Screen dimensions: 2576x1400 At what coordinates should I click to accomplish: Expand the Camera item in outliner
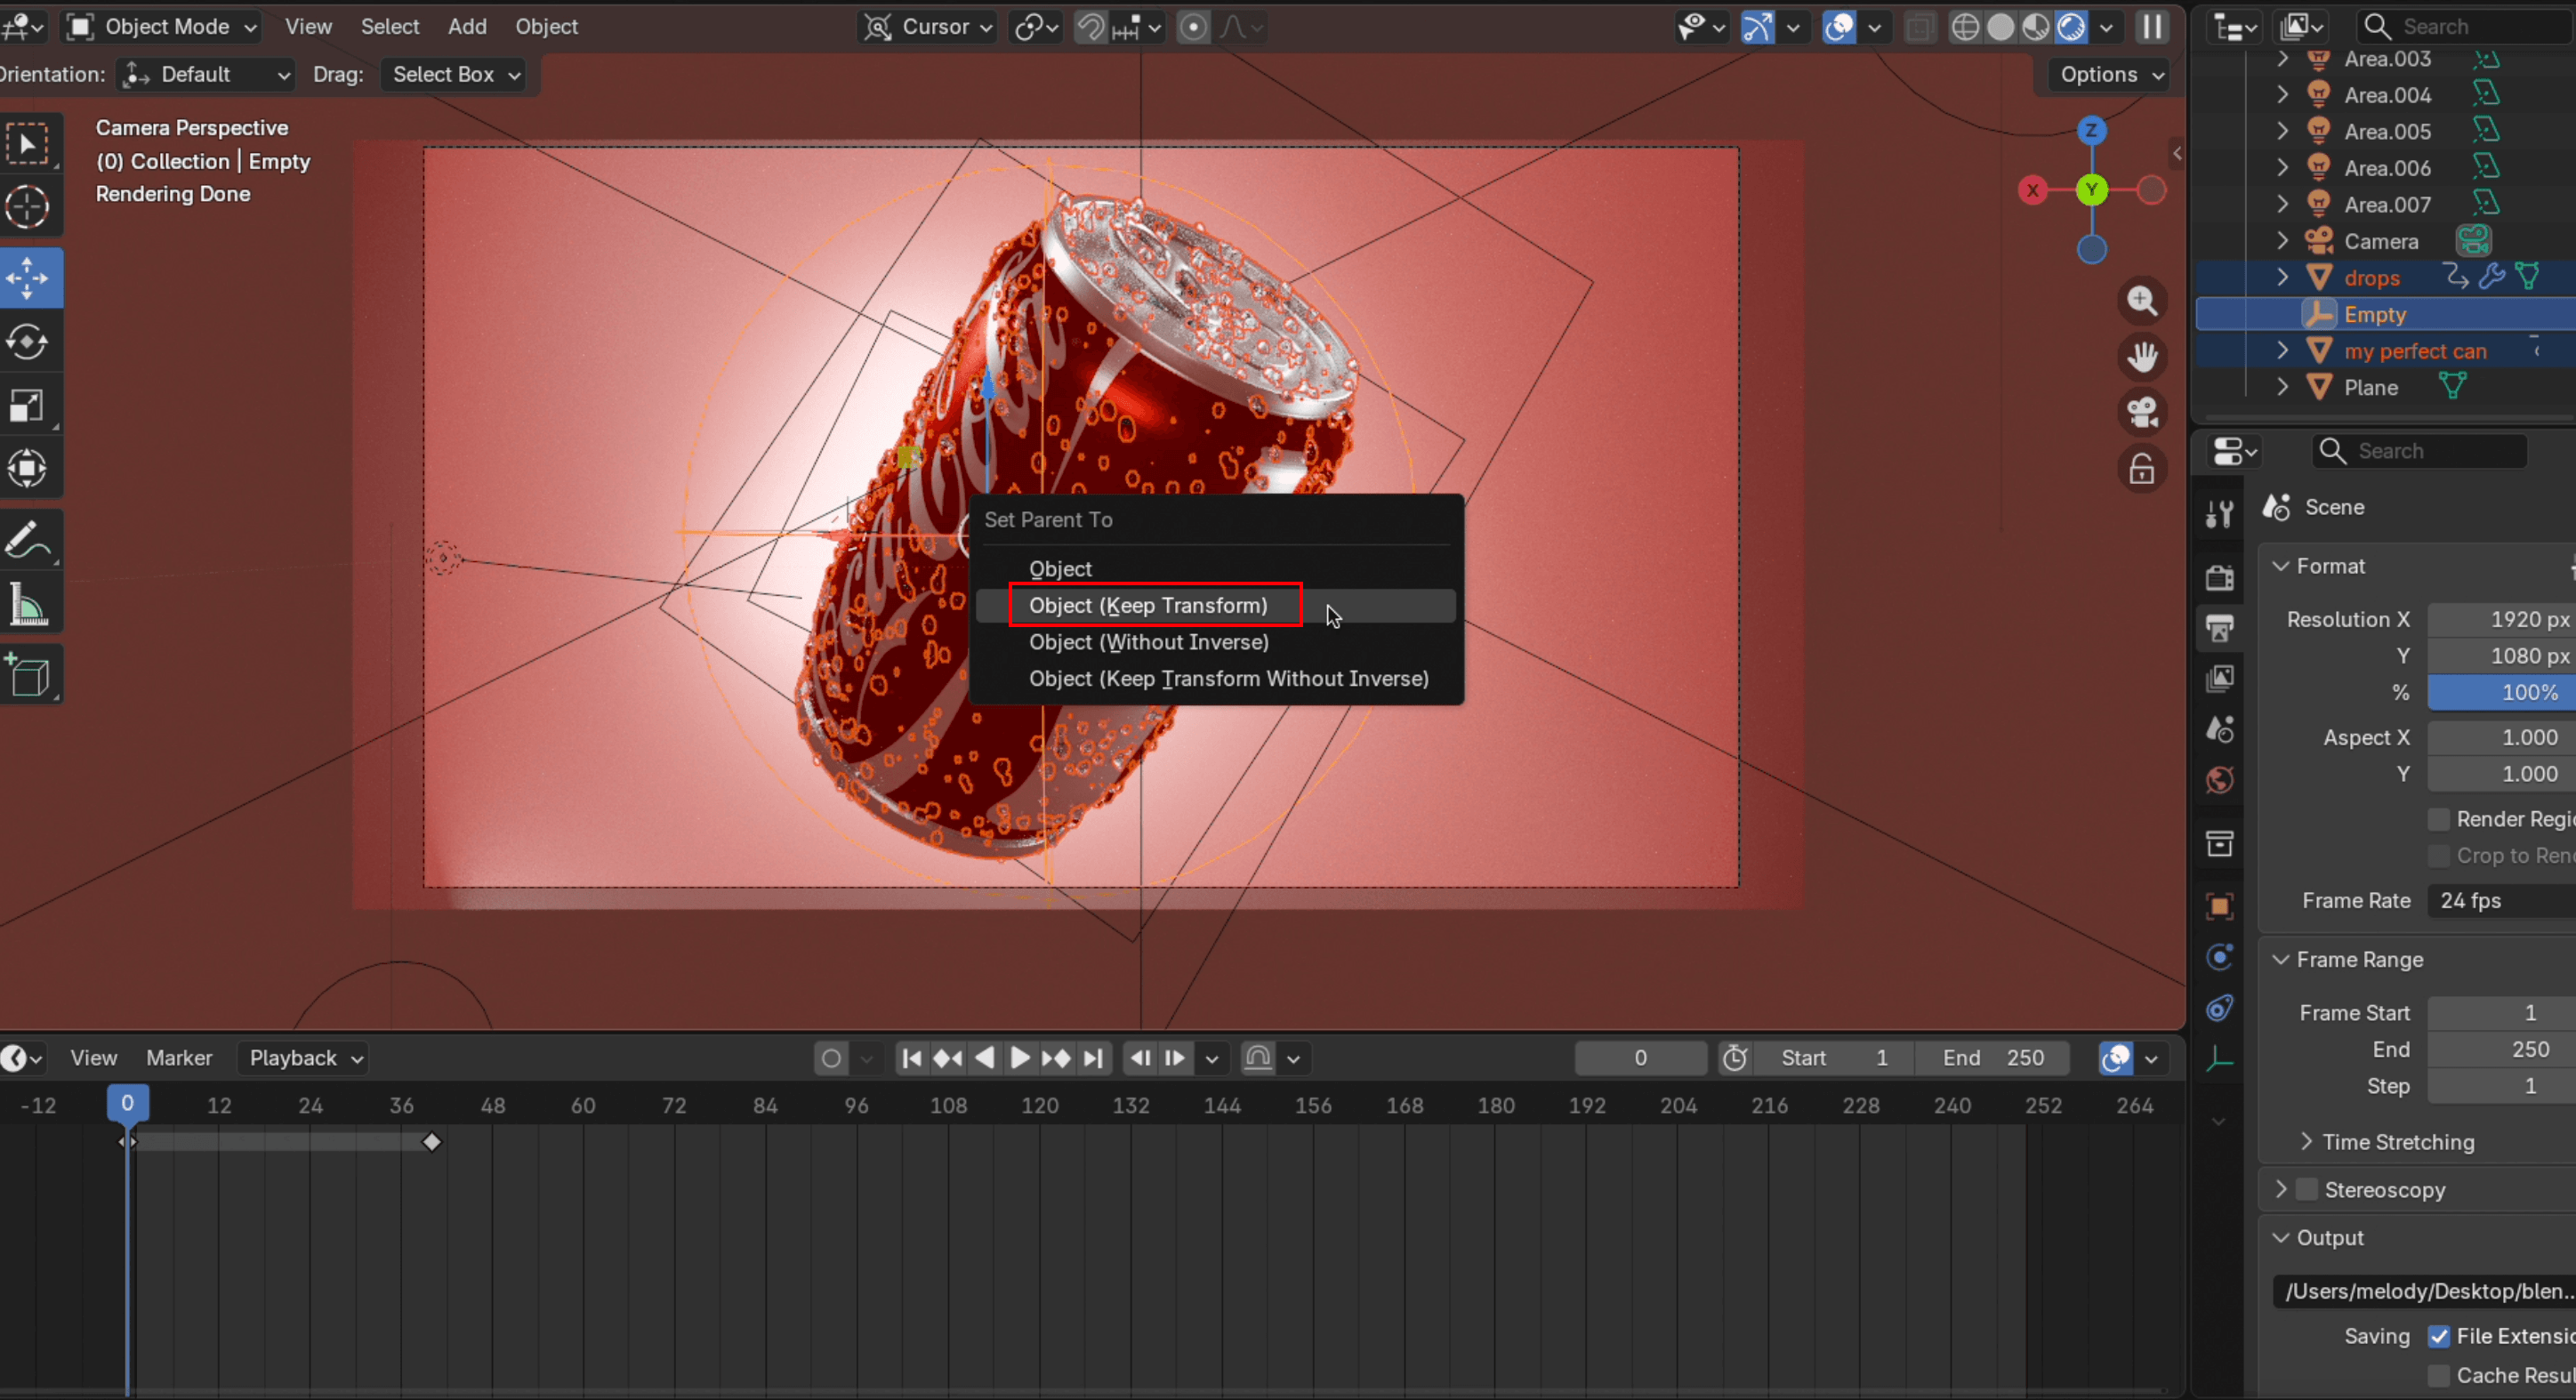2282,241
